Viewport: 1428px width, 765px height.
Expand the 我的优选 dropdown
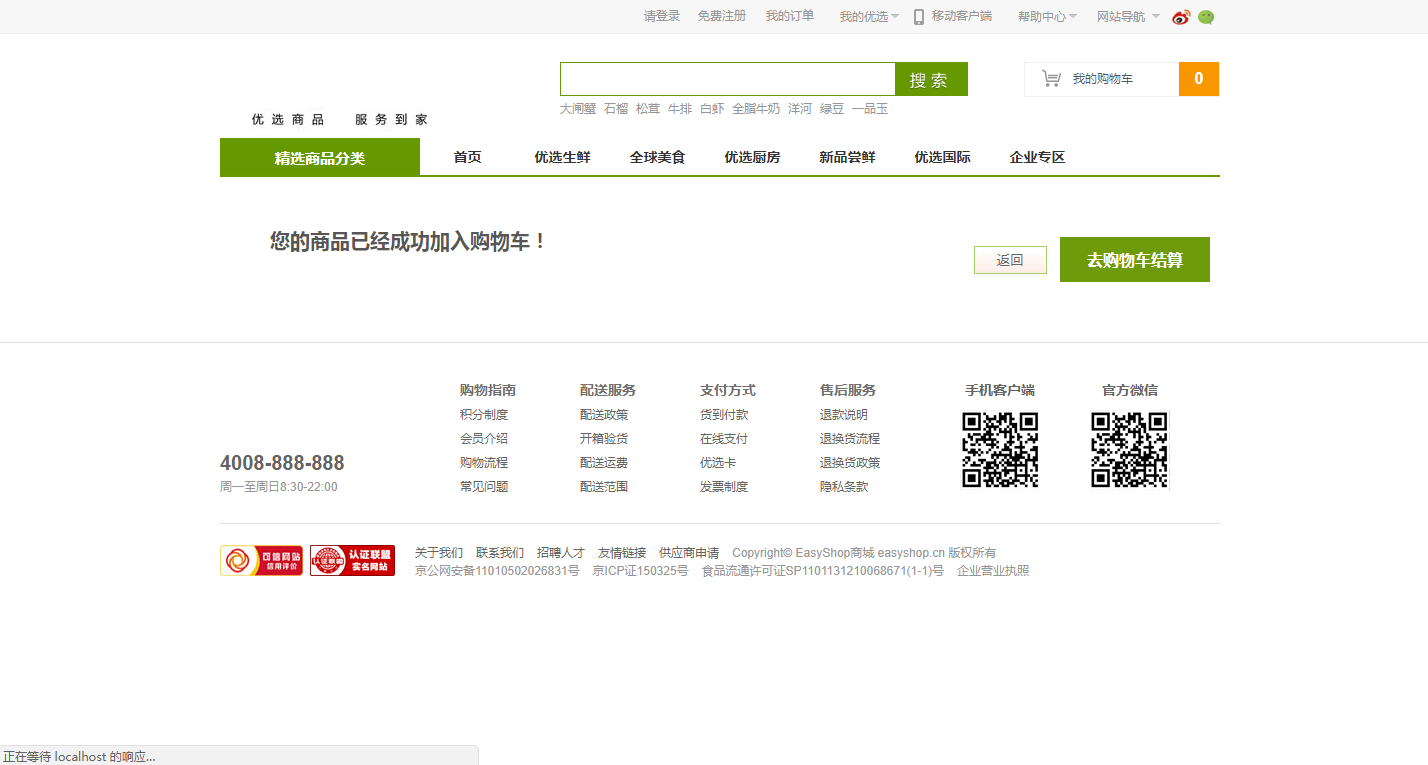click(x=869, y=17)
